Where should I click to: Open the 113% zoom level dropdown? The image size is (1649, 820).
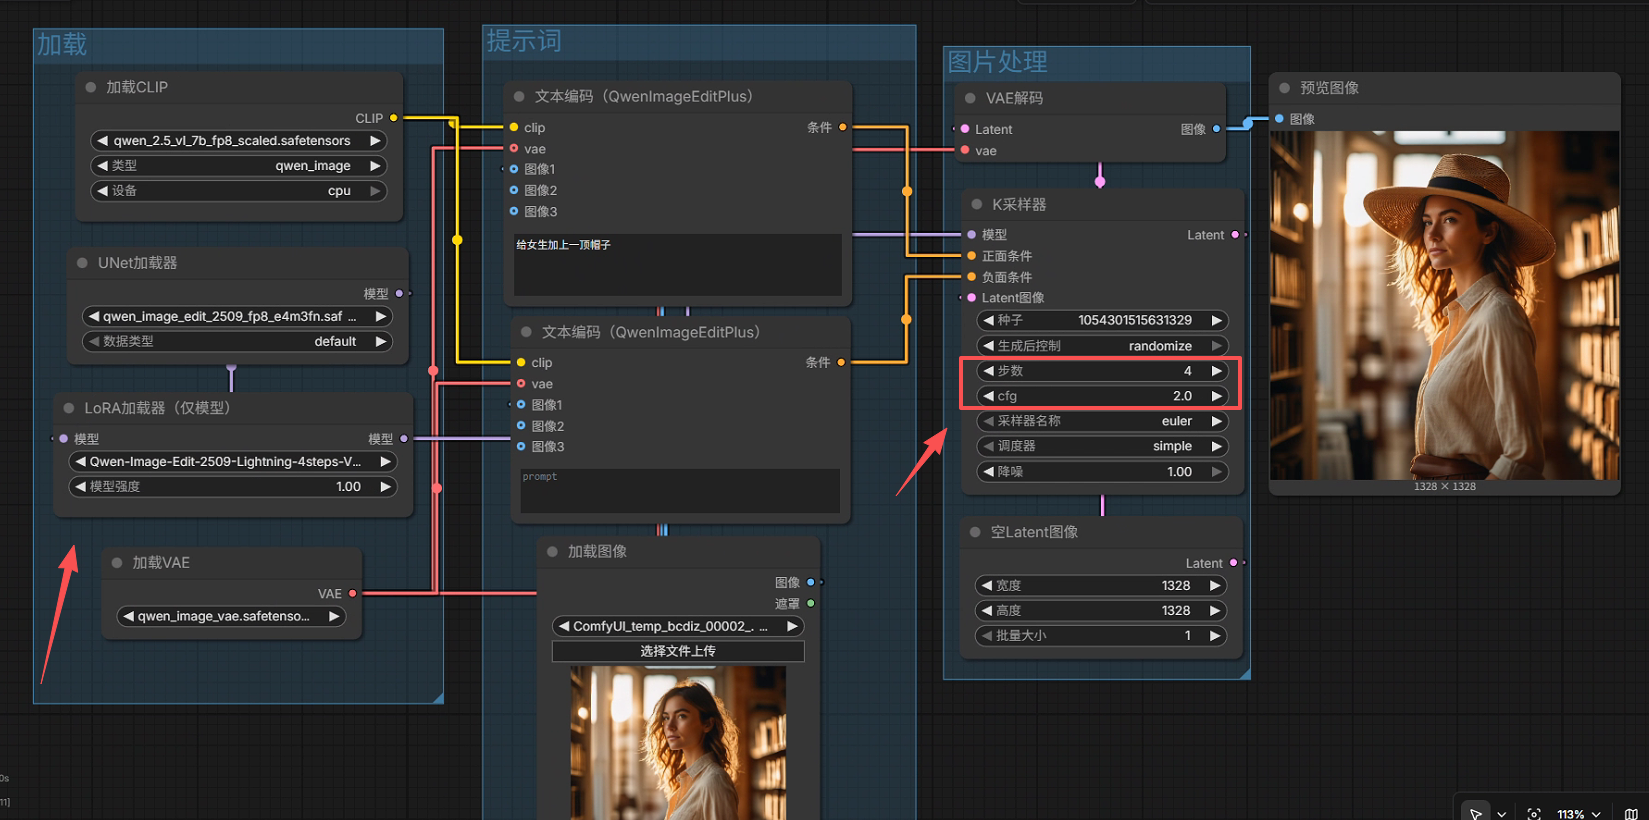[x=1579, y=813]
